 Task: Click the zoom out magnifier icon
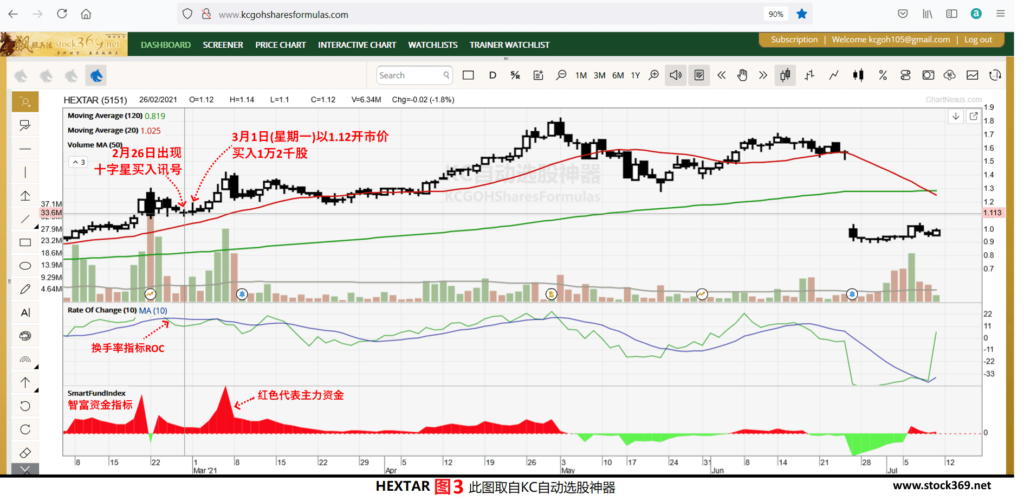point(560,75)
